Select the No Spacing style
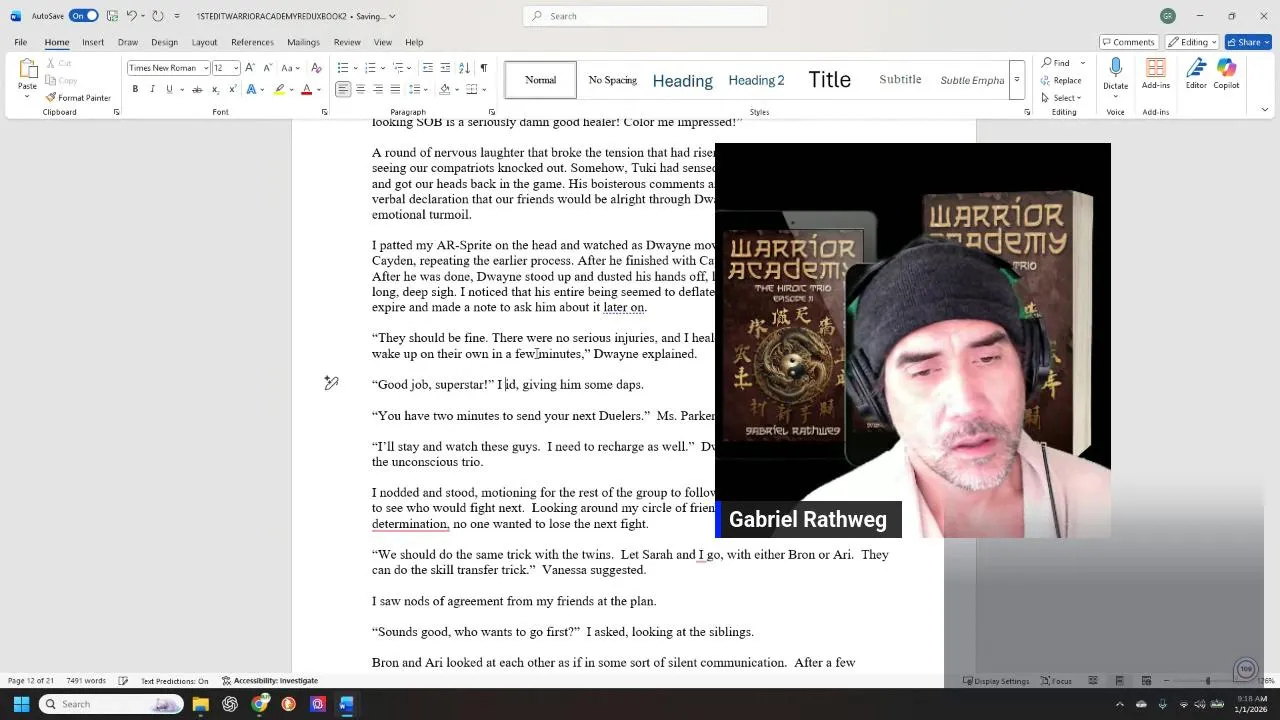Viewport: 1280px width, 720px height. pos(612,80)
